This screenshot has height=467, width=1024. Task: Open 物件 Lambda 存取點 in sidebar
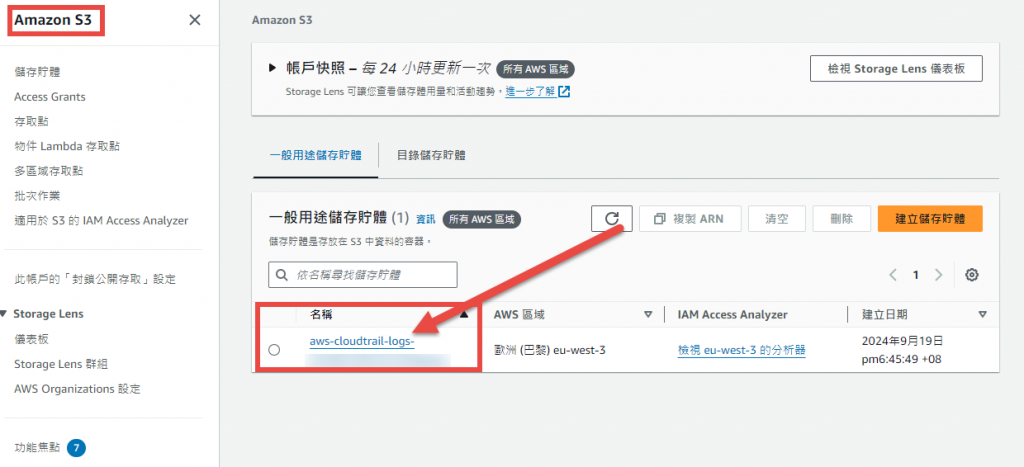[67, 146]
